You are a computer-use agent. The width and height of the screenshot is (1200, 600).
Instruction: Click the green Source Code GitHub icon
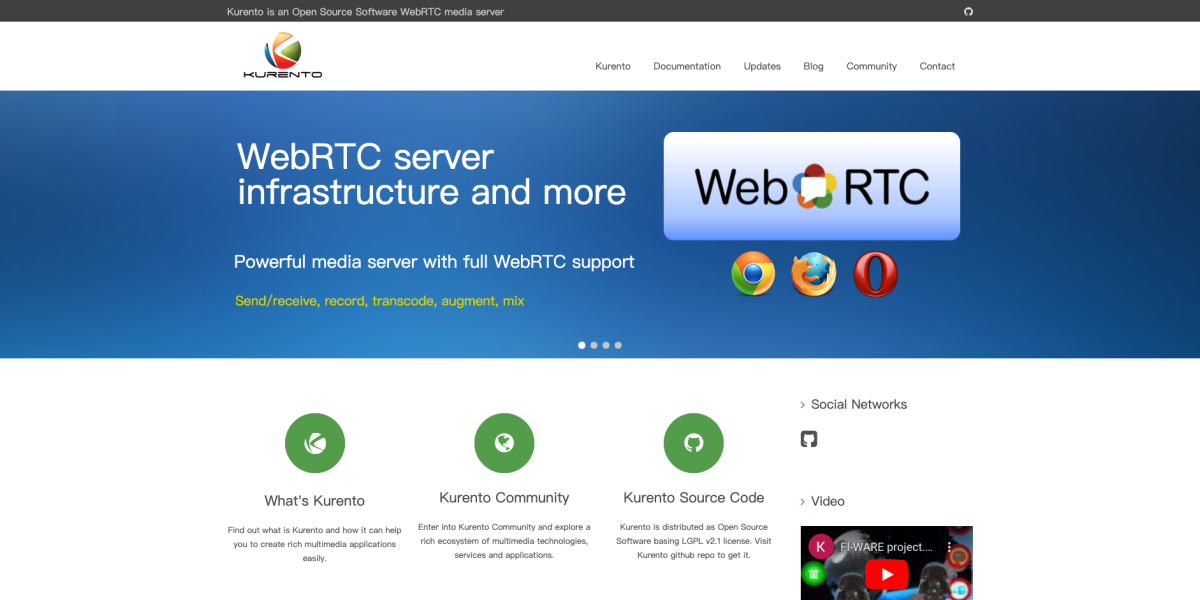pos(693,443)
